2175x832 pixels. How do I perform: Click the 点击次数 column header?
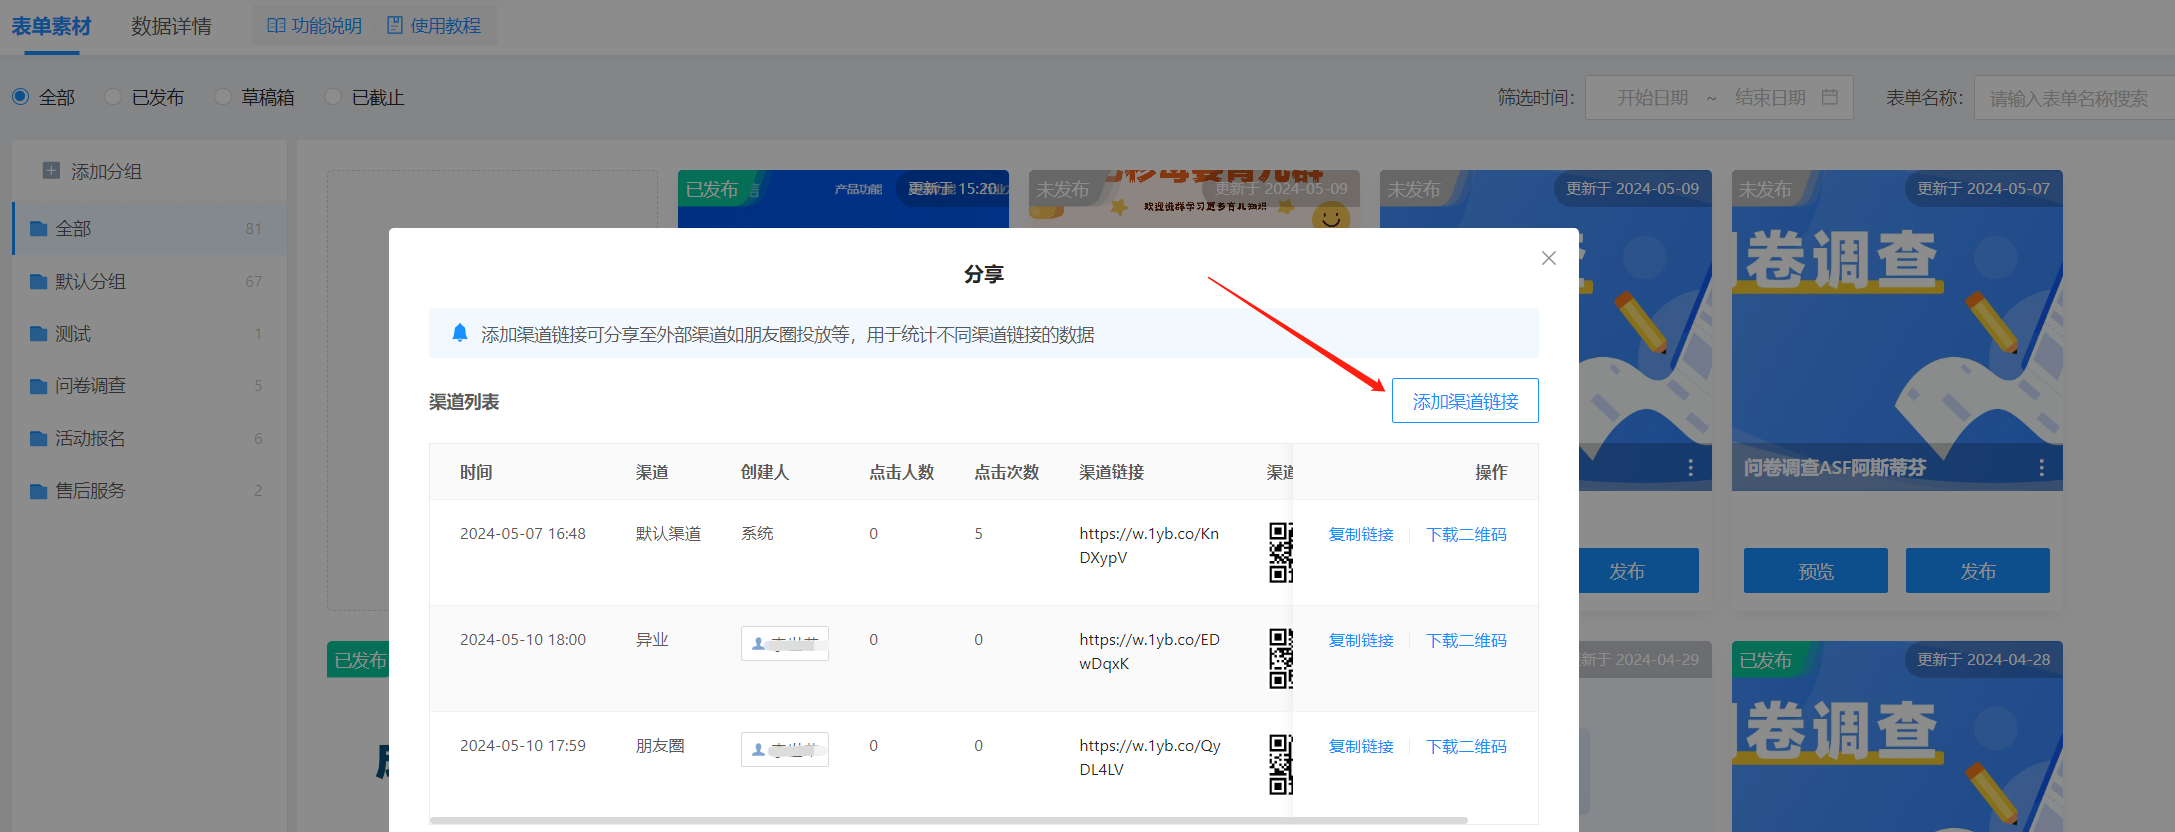click(x=1007, y=472)
